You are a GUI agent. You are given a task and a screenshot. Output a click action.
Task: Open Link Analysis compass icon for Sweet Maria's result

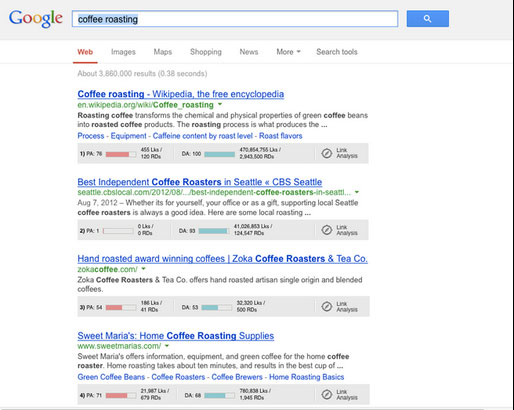point(327,395)
